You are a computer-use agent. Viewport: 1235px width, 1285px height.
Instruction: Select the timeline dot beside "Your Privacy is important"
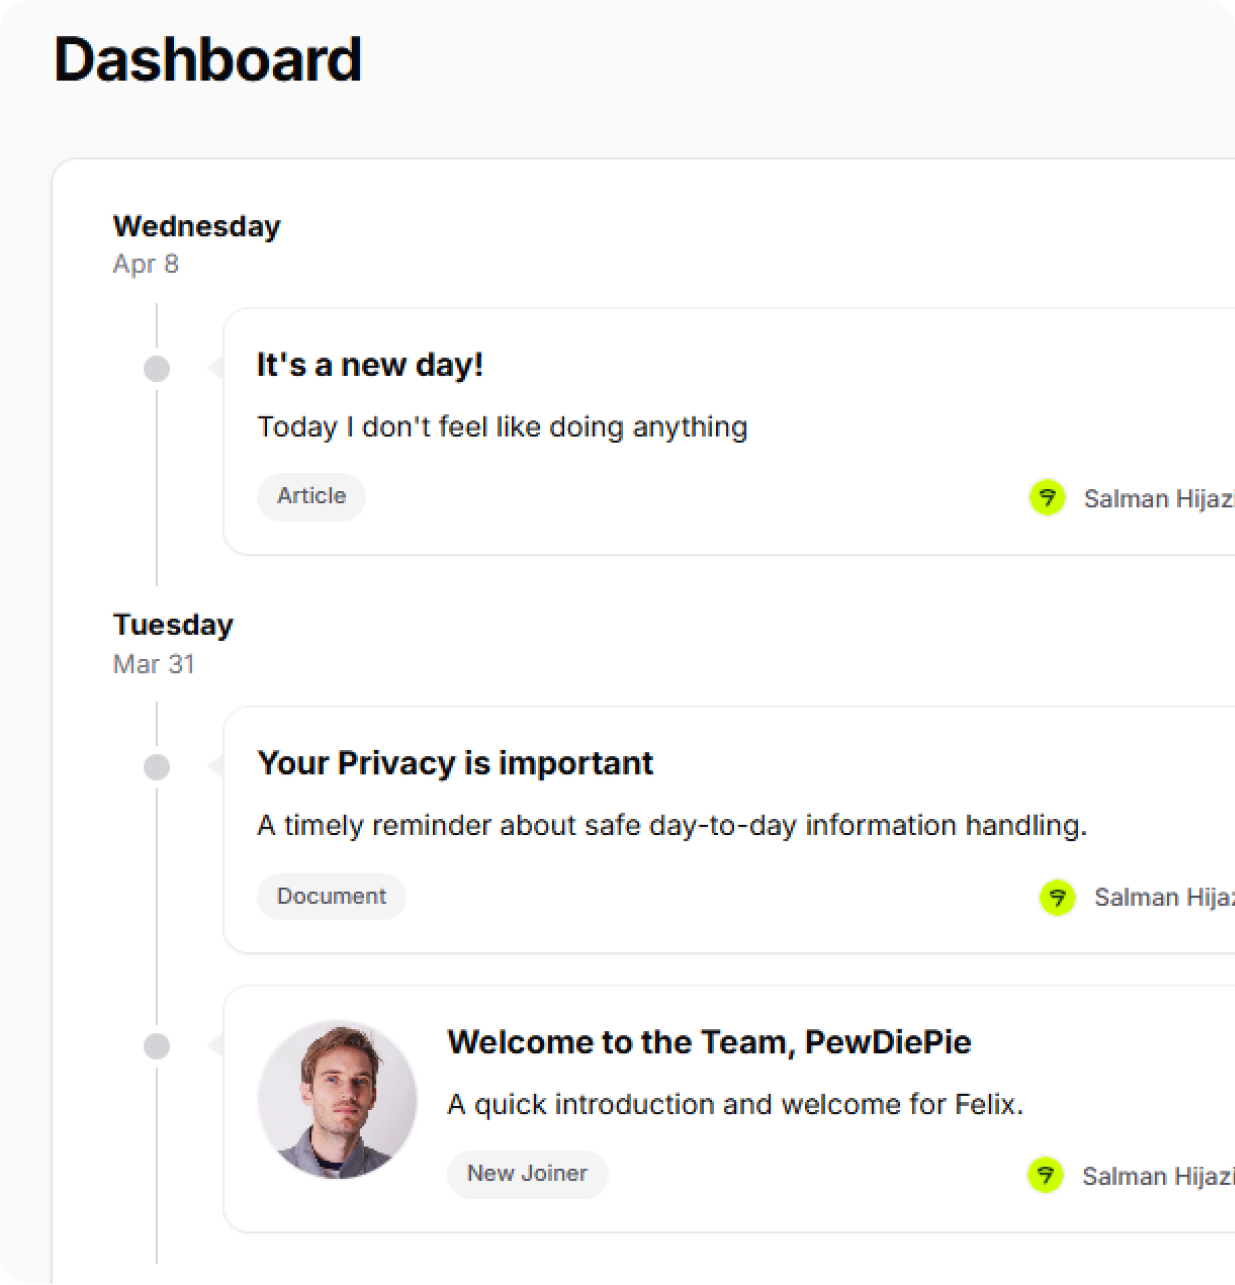(157, 767)
